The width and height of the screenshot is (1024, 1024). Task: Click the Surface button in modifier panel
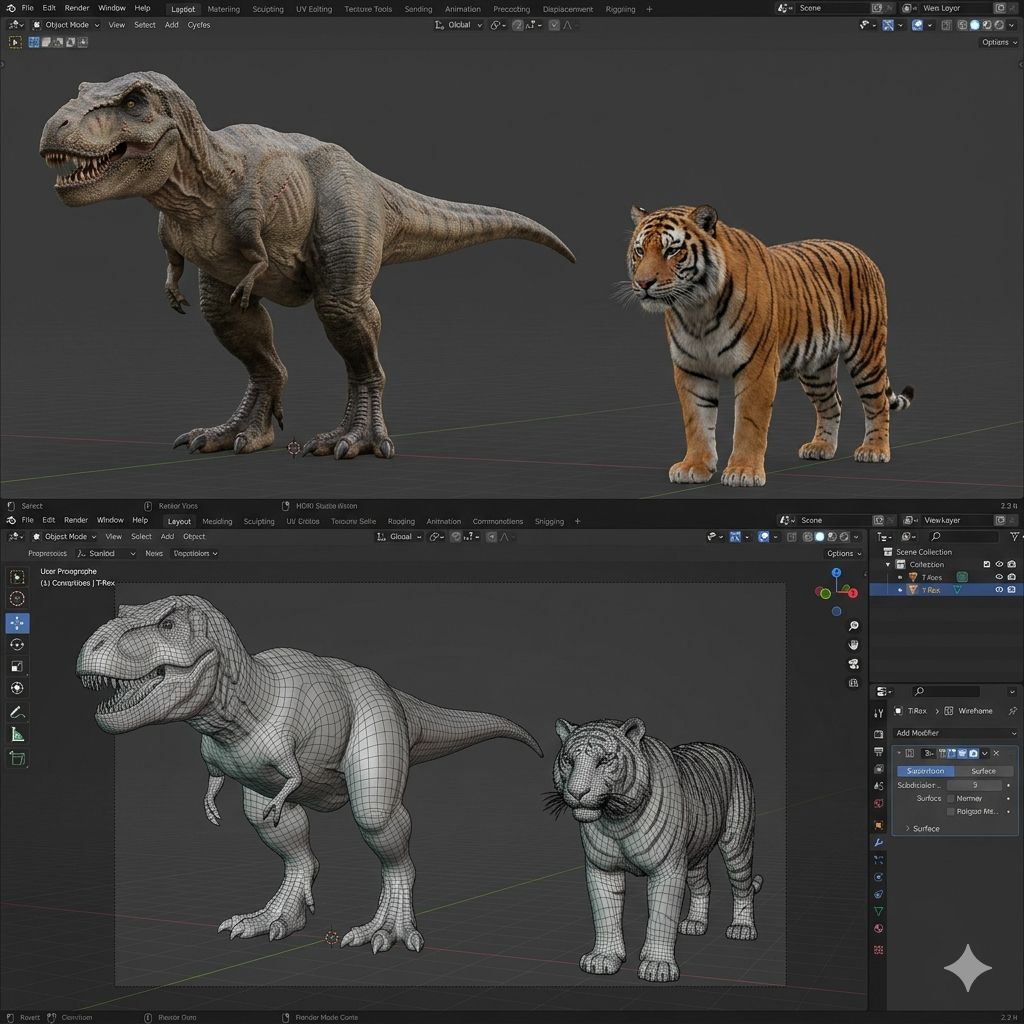click(x=983, y=771)
